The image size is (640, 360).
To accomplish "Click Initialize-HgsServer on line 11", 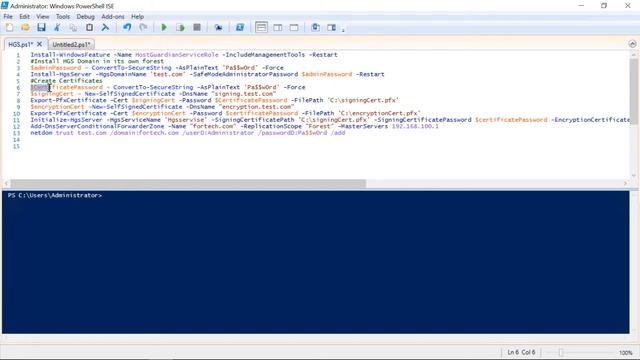I will pyautogui.click(x=66, y=120).
